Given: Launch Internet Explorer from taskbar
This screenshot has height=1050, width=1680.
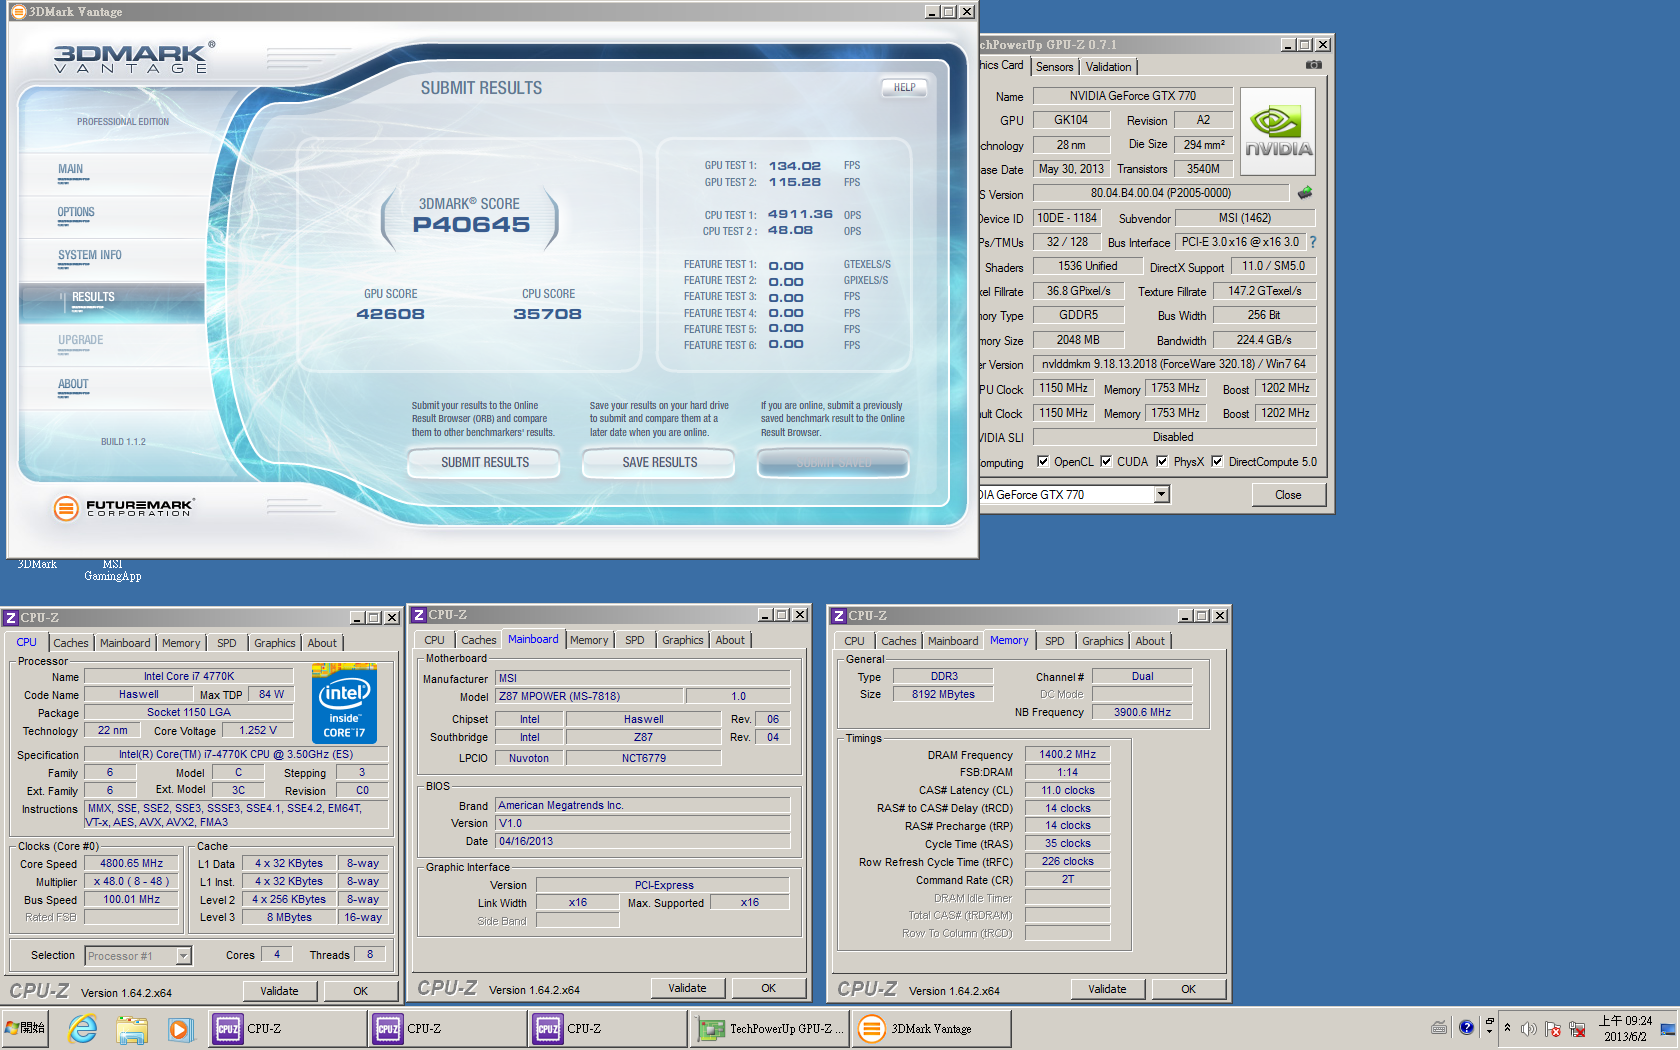Looking at the screenshot, I should (82, 1028).
